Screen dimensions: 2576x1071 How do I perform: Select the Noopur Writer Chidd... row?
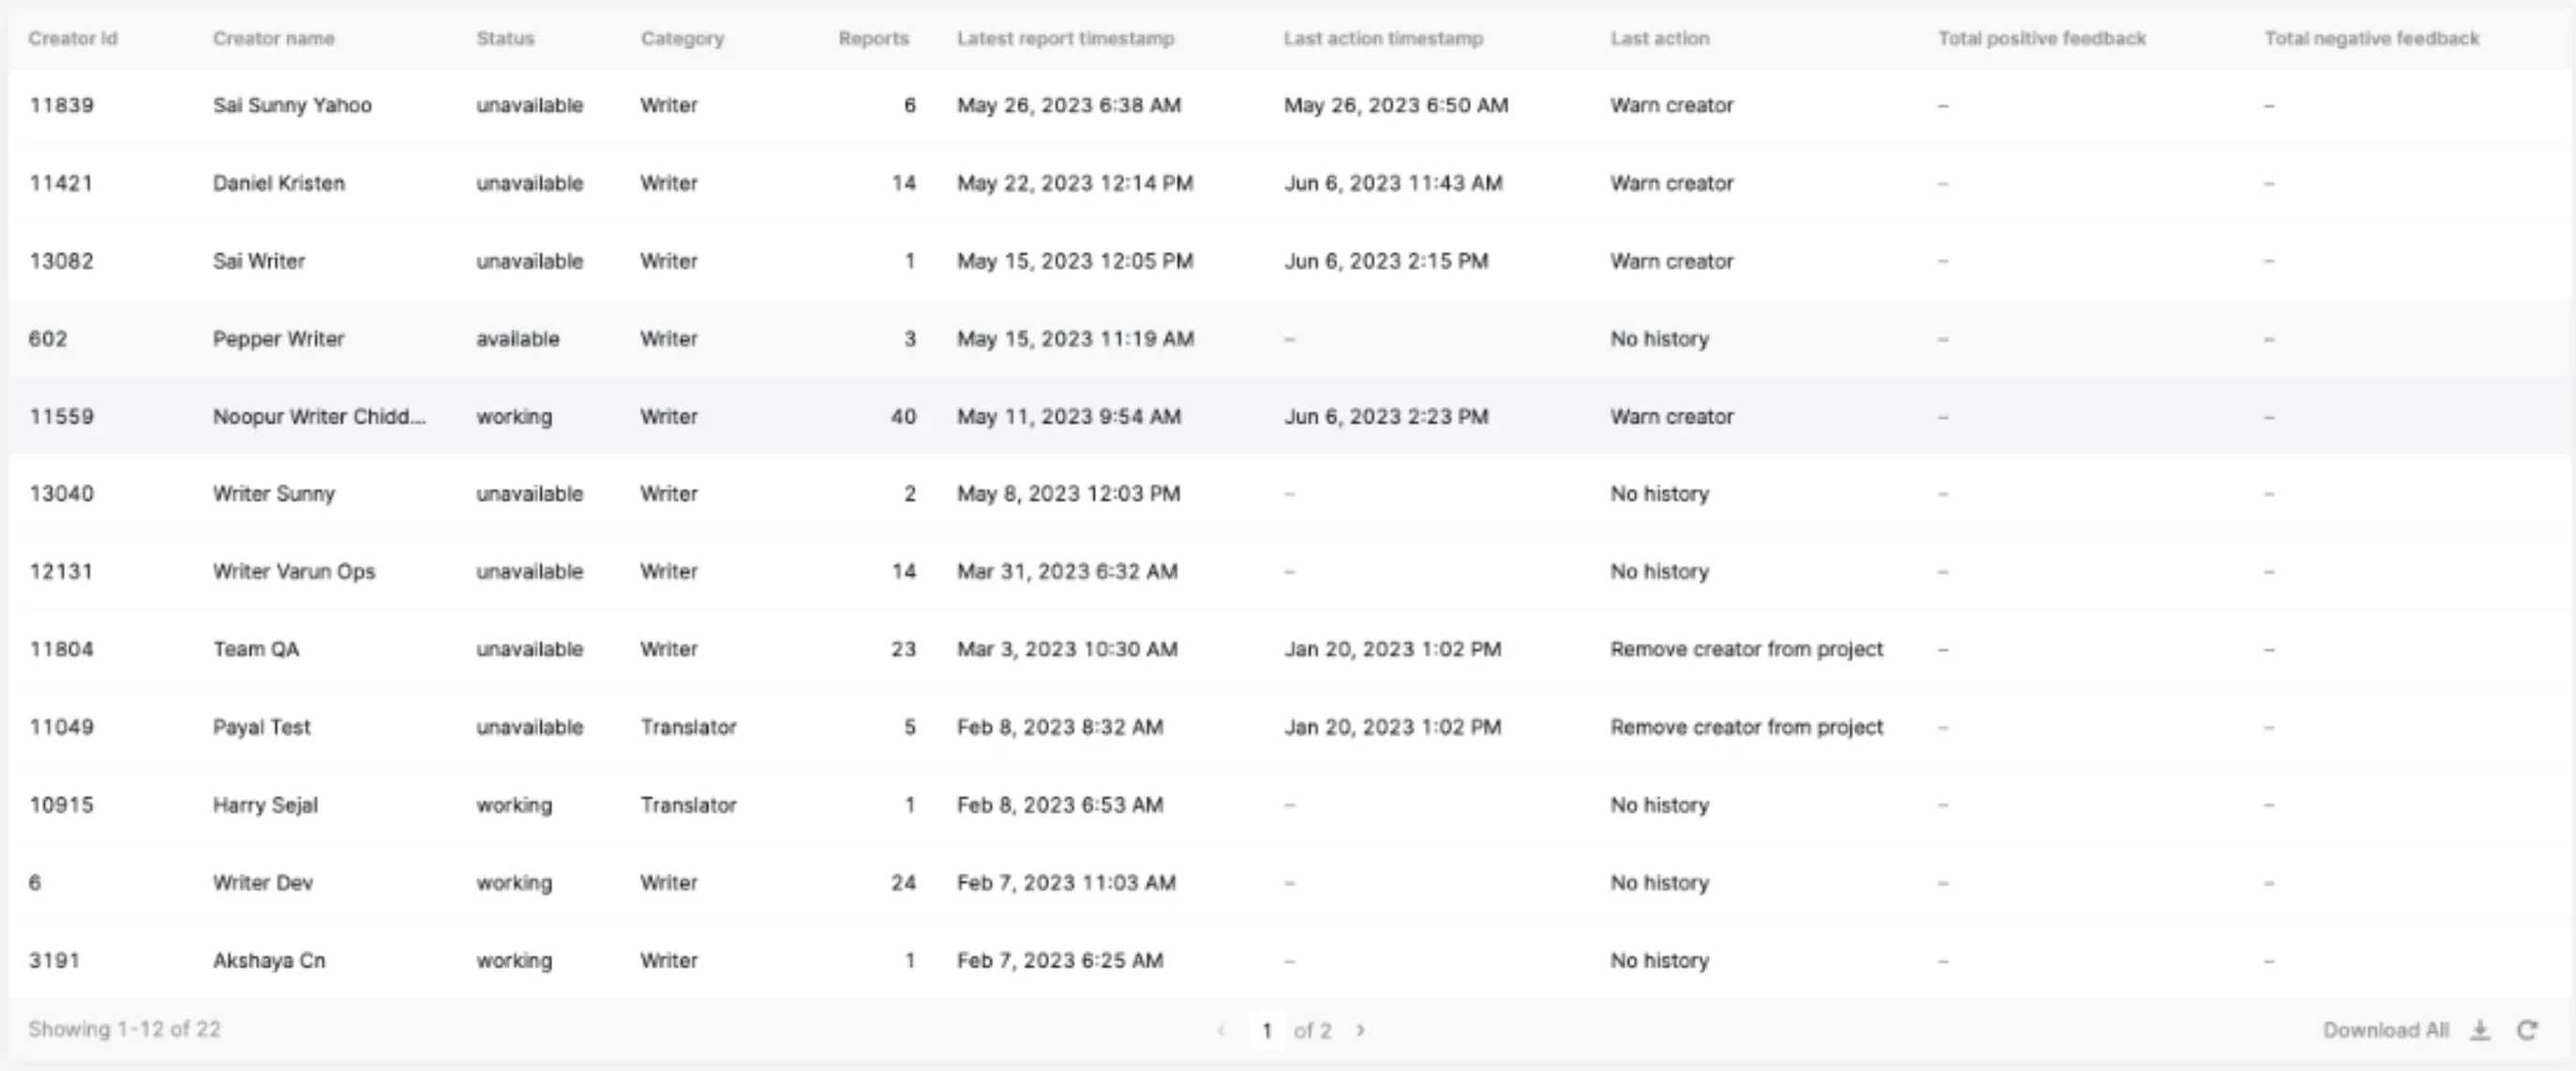point(1288,417)
